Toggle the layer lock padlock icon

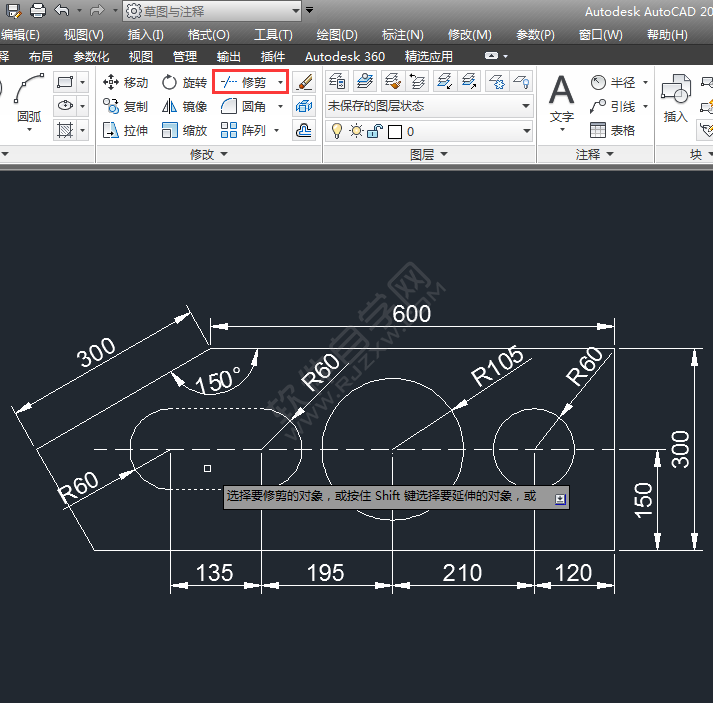(x=374, y=131)
